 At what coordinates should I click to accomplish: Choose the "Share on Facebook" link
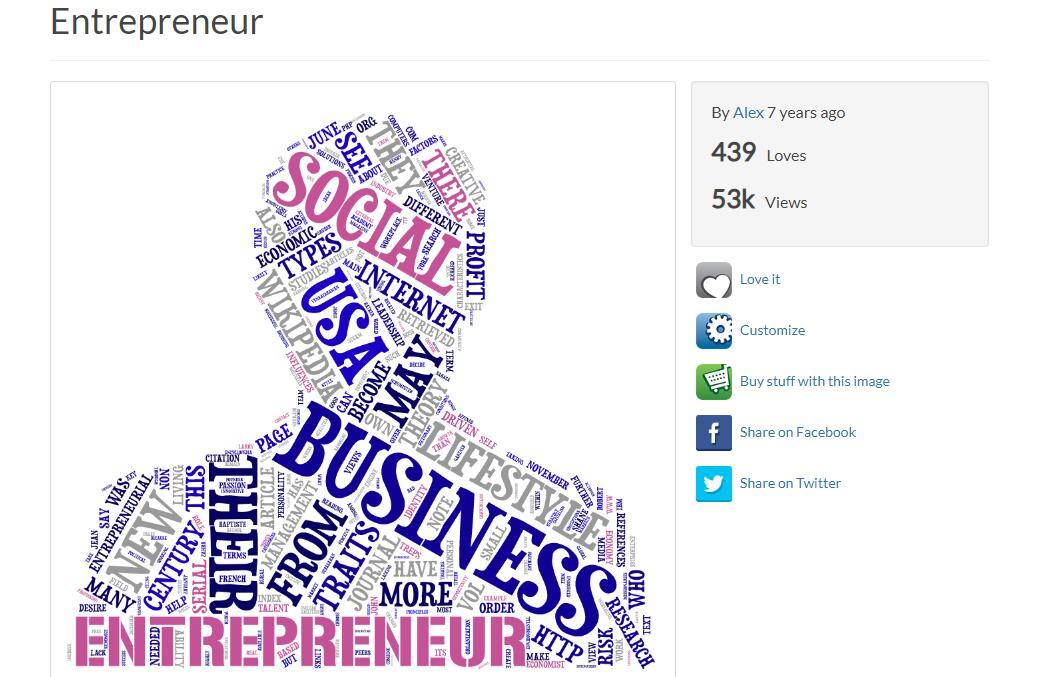[797, 433]
